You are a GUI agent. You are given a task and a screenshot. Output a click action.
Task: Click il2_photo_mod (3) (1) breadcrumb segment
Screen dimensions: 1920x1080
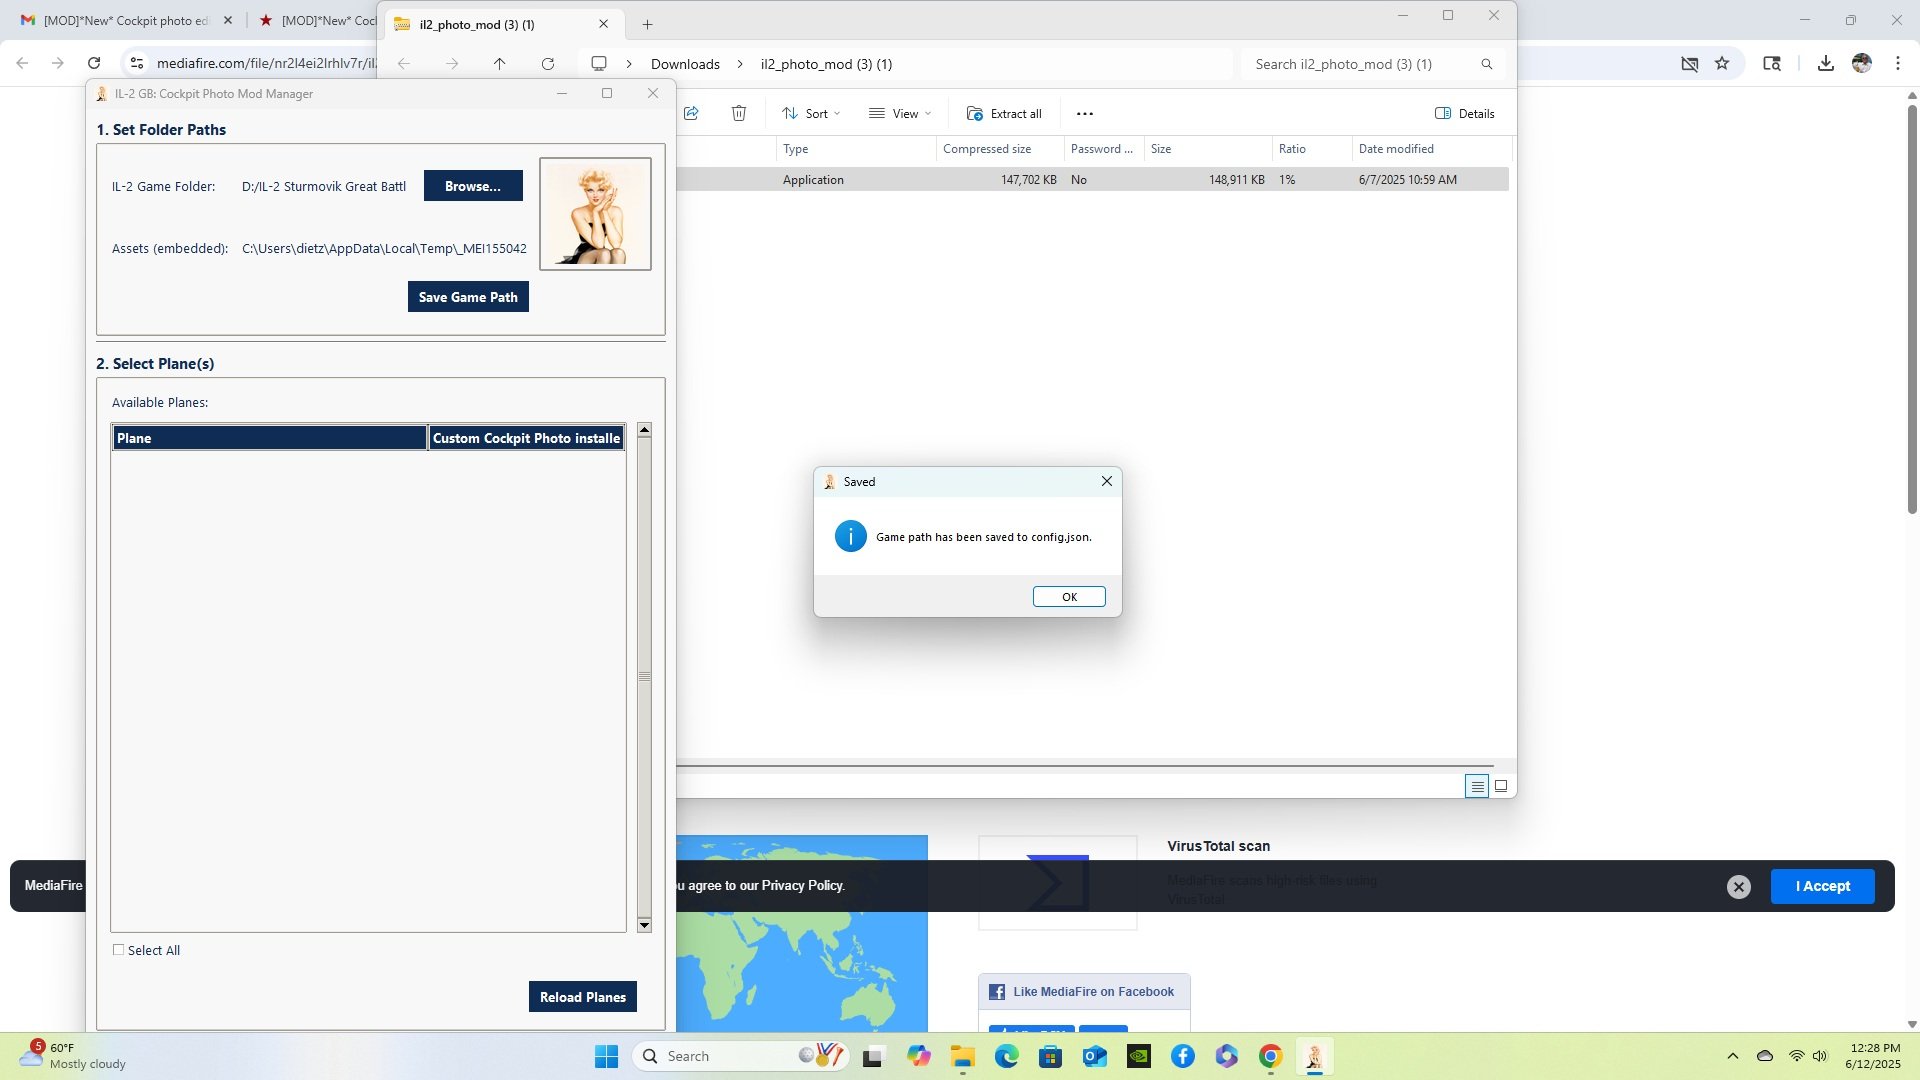coord(826,64)
